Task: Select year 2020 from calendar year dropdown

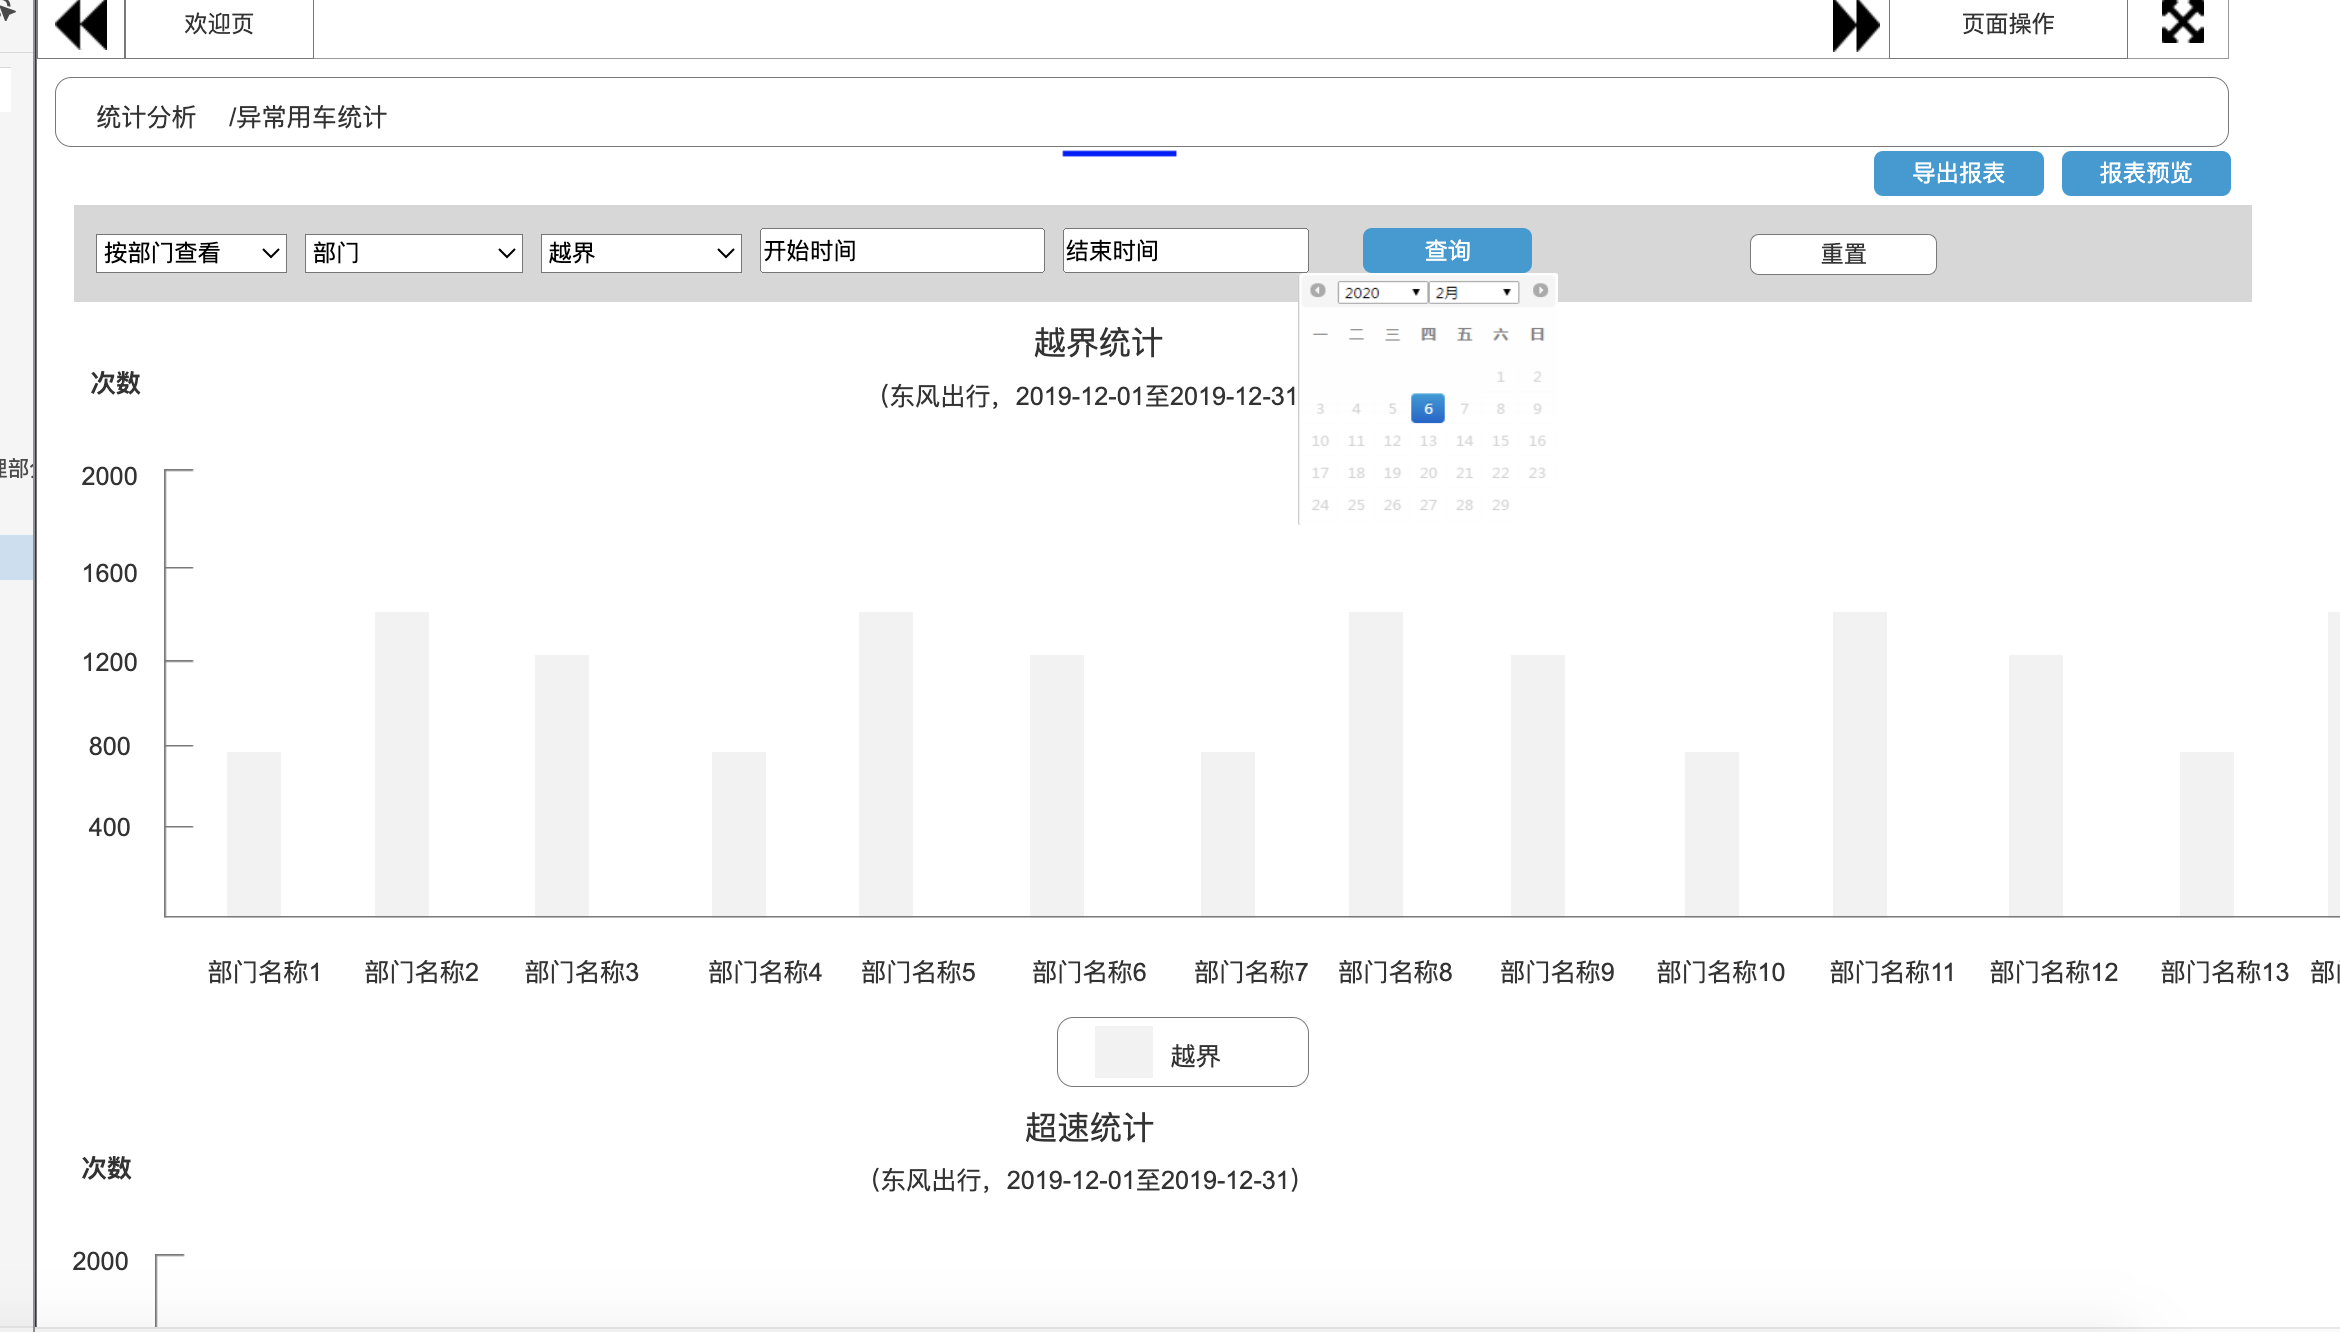Action: click(x=1379, y=291)
